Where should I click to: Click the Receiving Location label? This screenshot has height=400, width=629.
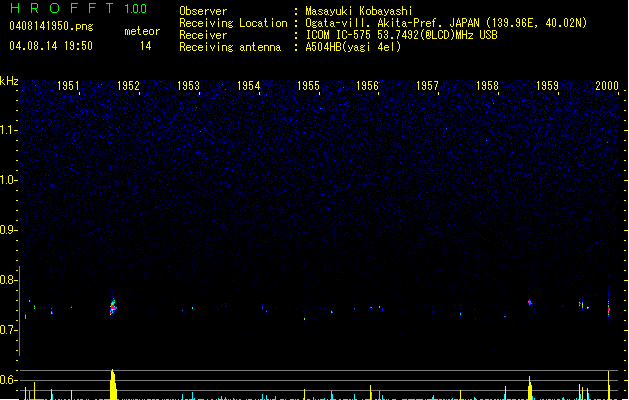[x=233, y=23]
